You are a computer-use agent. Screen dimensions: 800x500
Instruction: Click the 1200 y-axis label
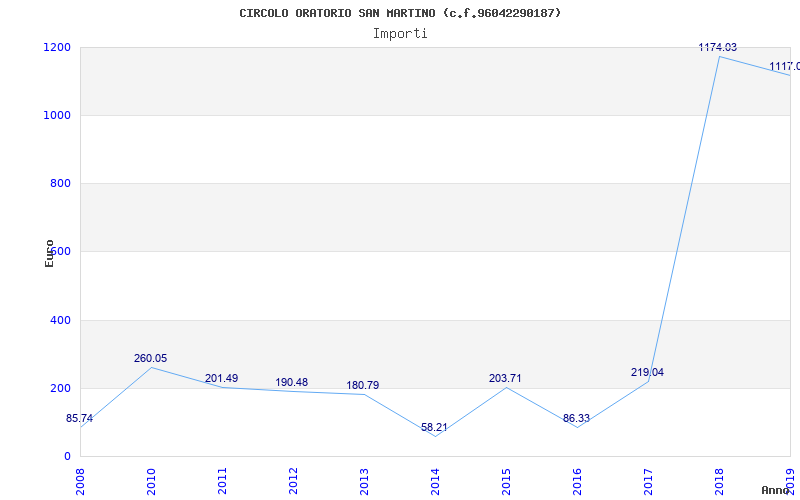57,47
